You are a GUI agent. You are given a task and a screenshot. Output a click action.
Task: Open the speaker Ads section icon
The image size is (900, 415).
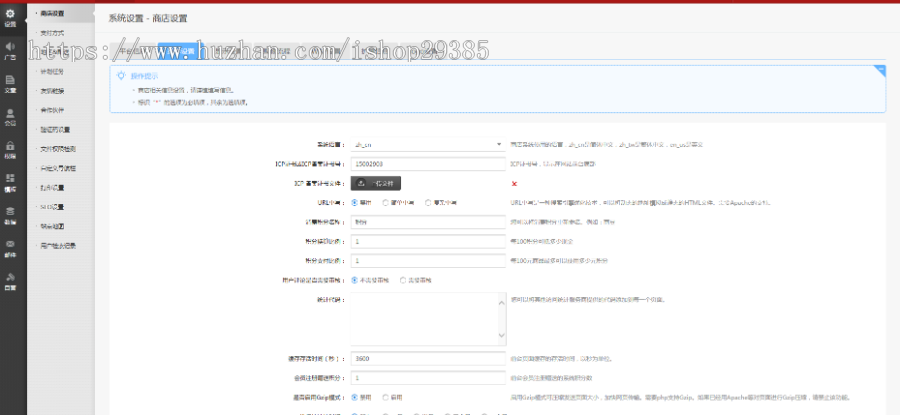10,51
